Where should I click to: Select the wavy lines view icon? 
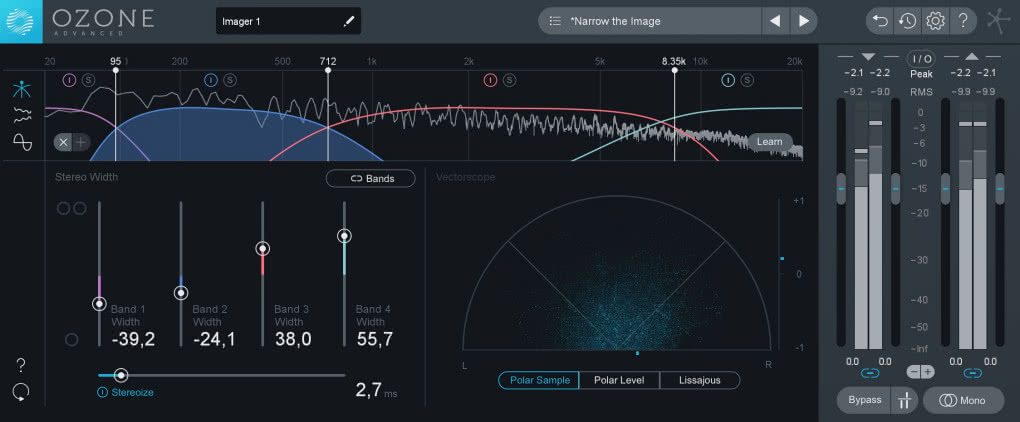22,116
